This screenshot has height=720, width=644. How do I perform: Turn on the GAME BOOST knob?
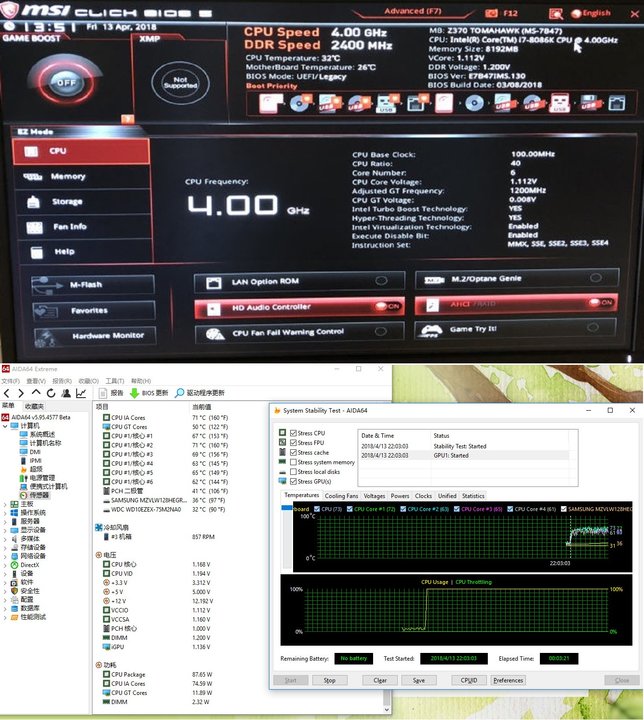pyautogui.click(x=66, y=83)
